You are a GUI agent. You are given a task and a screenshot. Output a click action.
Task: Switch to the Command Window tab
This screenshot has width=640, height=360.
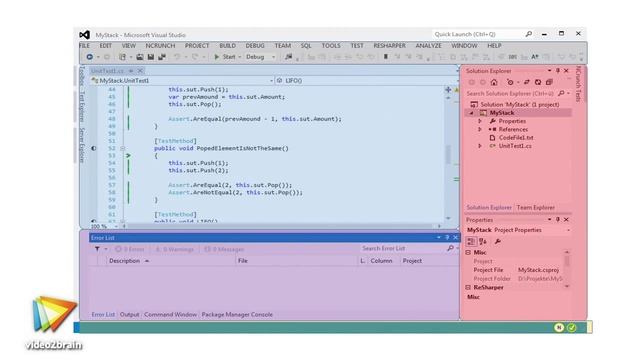tap(170, 315)
